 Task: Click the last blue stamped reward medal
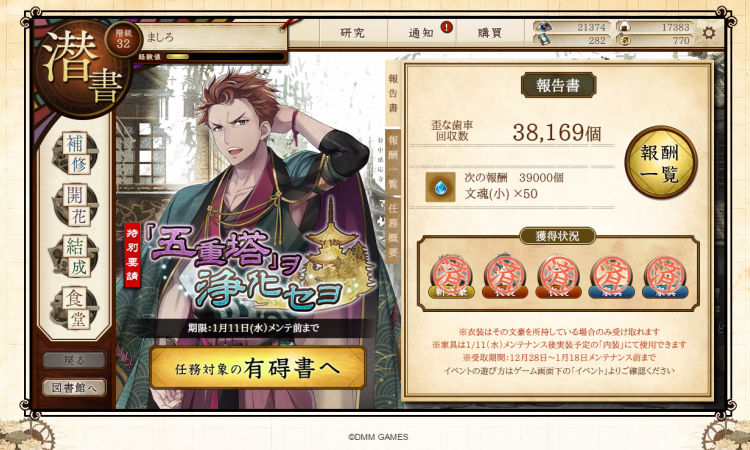pyautogui.click(x=664, y=277)
